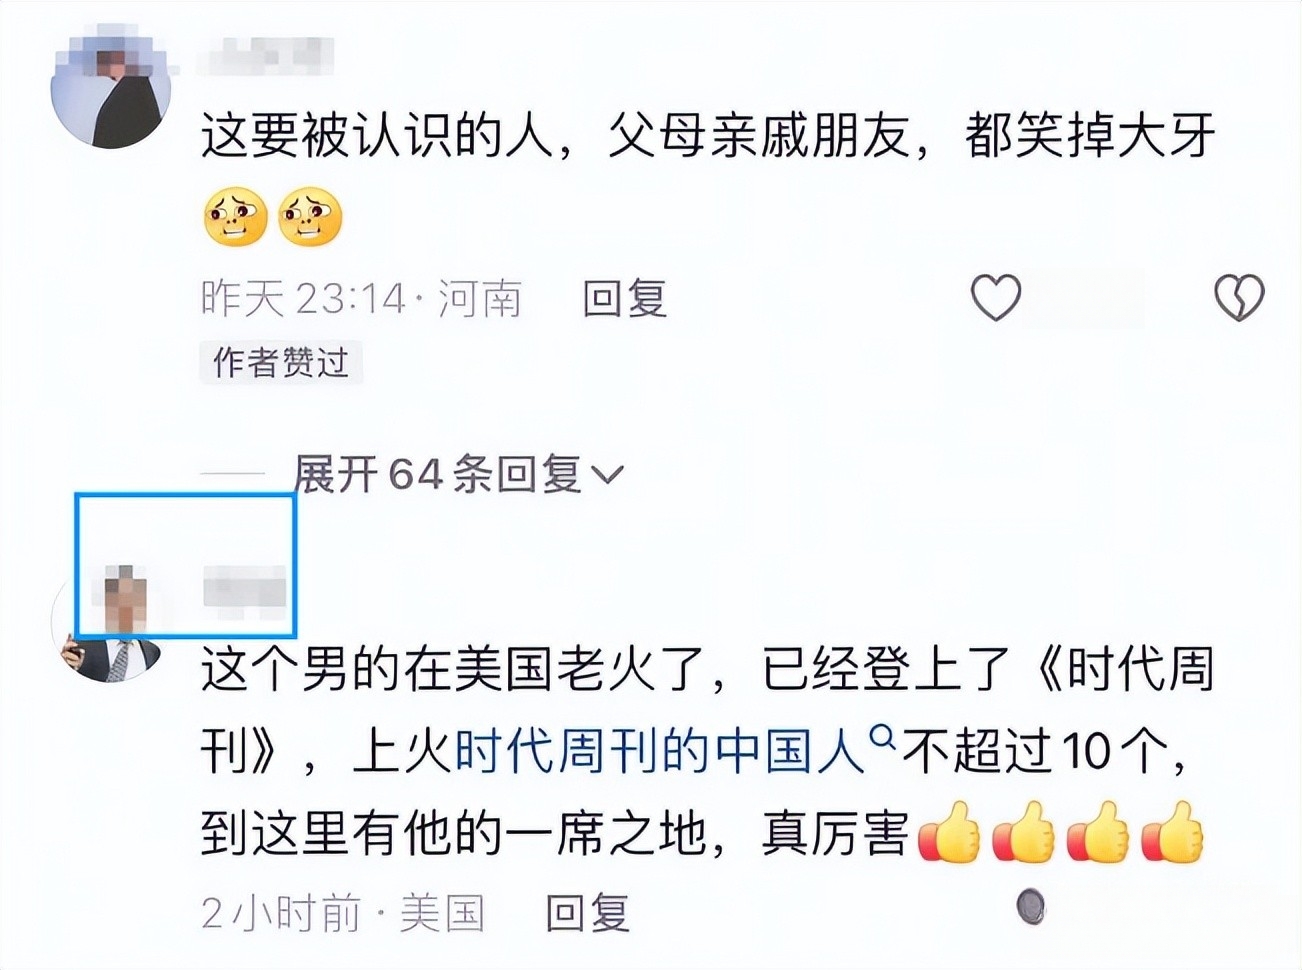The height and width of the screenshot is (970, 1302).
Task: Tap the dark icon beside the 美国 comment
Action: coord(1031,907)
